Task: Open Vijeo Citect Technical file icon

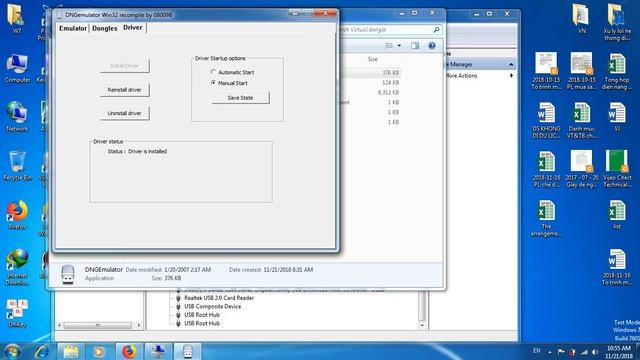Action: tap(617, 169)
